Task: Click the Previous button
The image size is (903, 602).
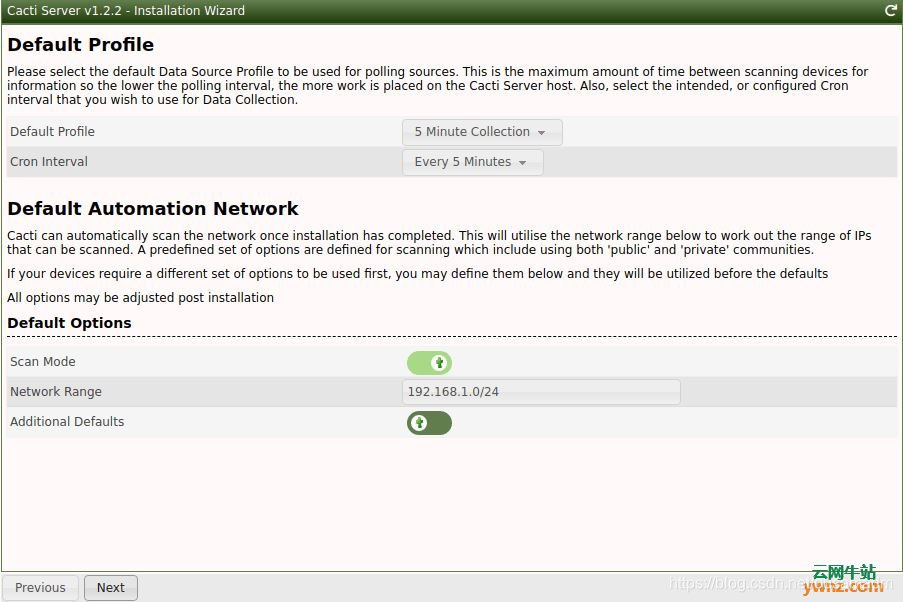Action: 40,588
